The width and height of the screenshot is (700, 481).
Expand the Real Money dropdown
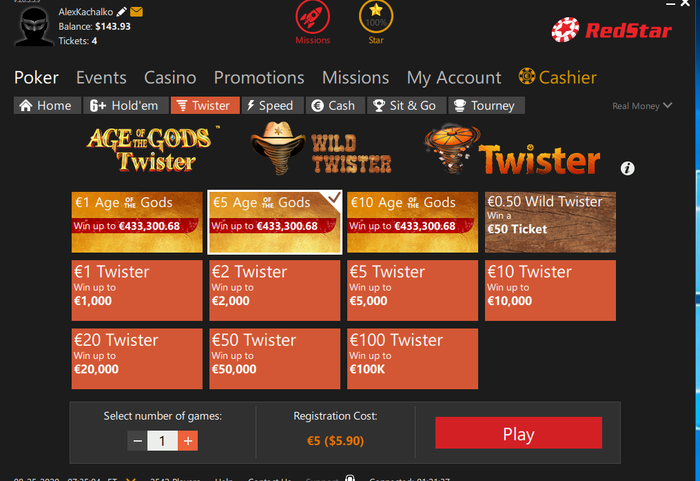[x=642, y=106]
